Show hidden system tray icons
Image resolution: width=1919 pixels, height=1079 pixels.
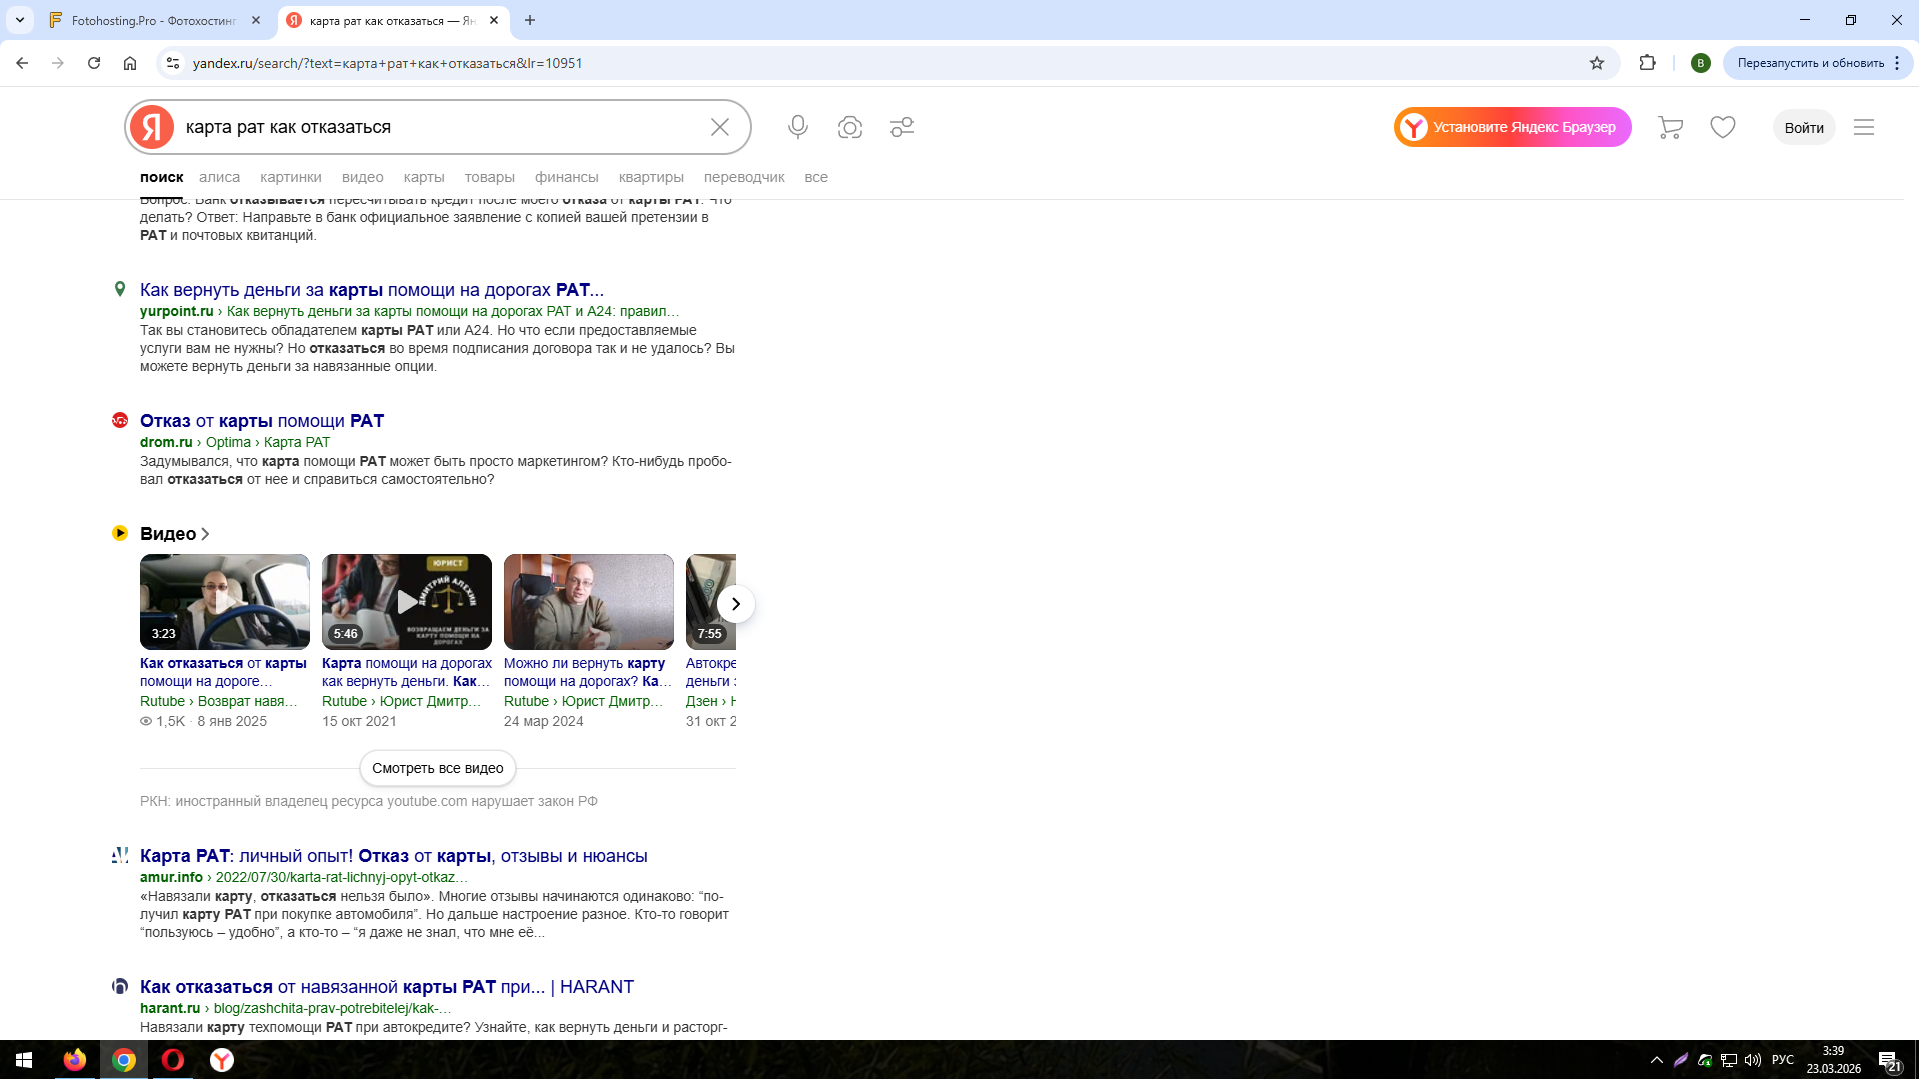[1656, 1060]
